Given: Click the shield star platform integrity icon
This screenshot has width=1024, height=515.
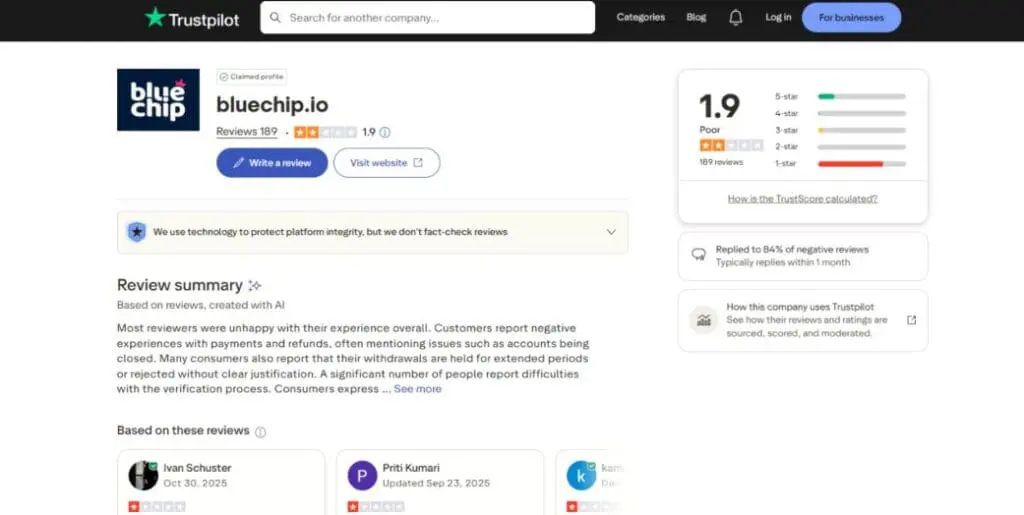Looking at the screenshot, I should click(137, 232).
